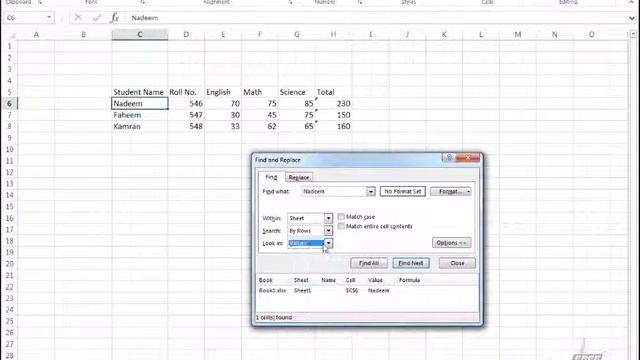640x360 pixels.
Task: Click the Science header cell
Action: 296,92
